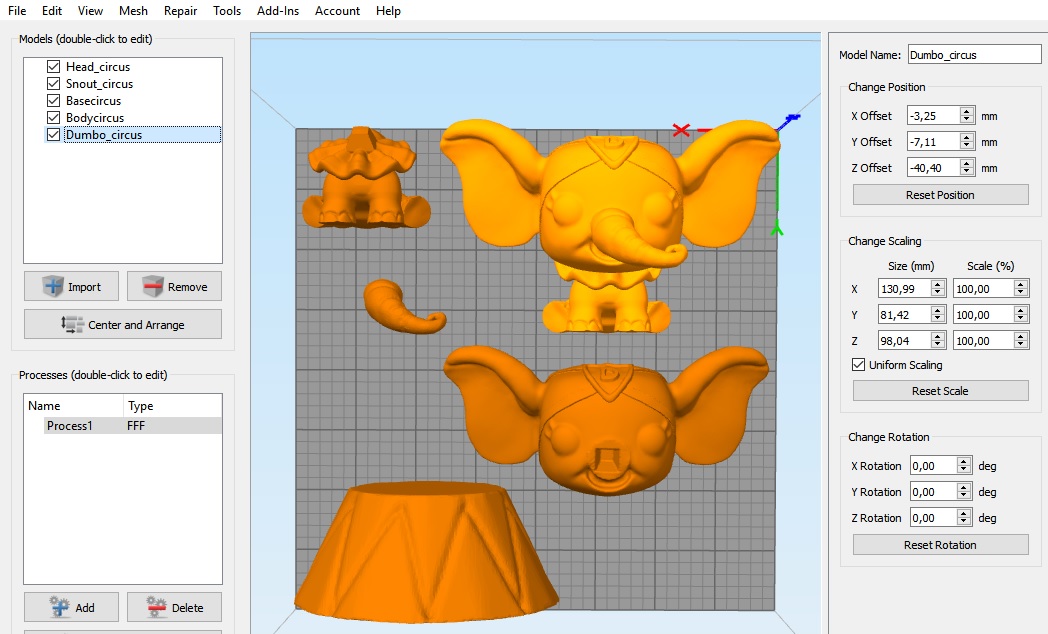This screenshot has height=634, width=1048.
Task: Open the Account menu
Action: click(338, 11)
